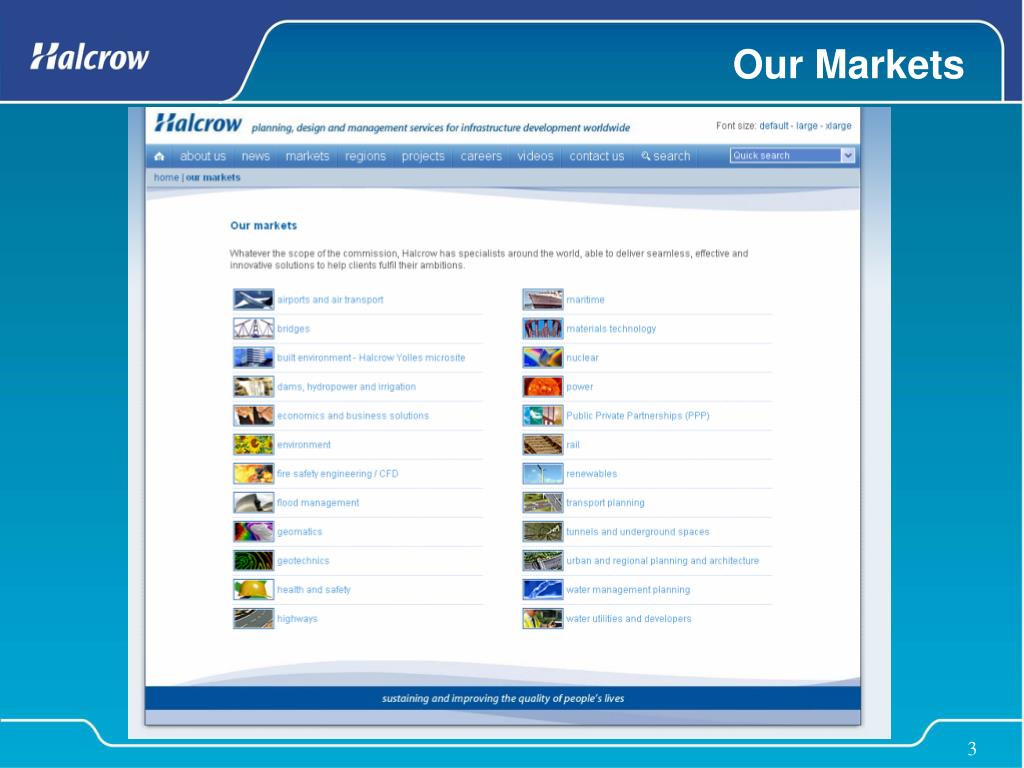Image resolution: width=1024 pixels, height=768 pixels.
Task: Open urban and regional planning and architecture link
Action: tap(663, 560)
